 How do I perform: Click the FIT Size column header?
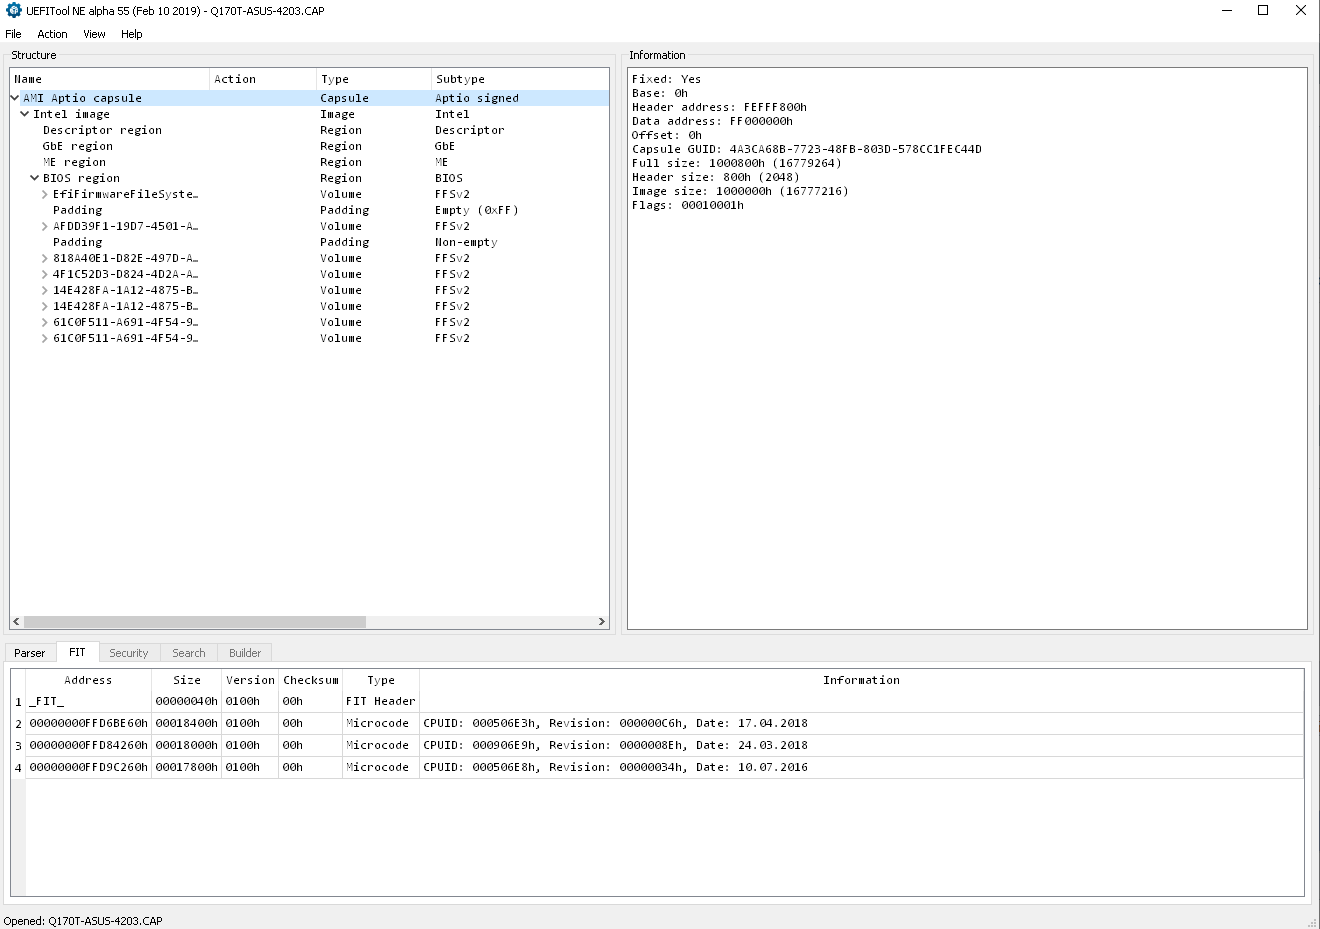click(186, 680)
